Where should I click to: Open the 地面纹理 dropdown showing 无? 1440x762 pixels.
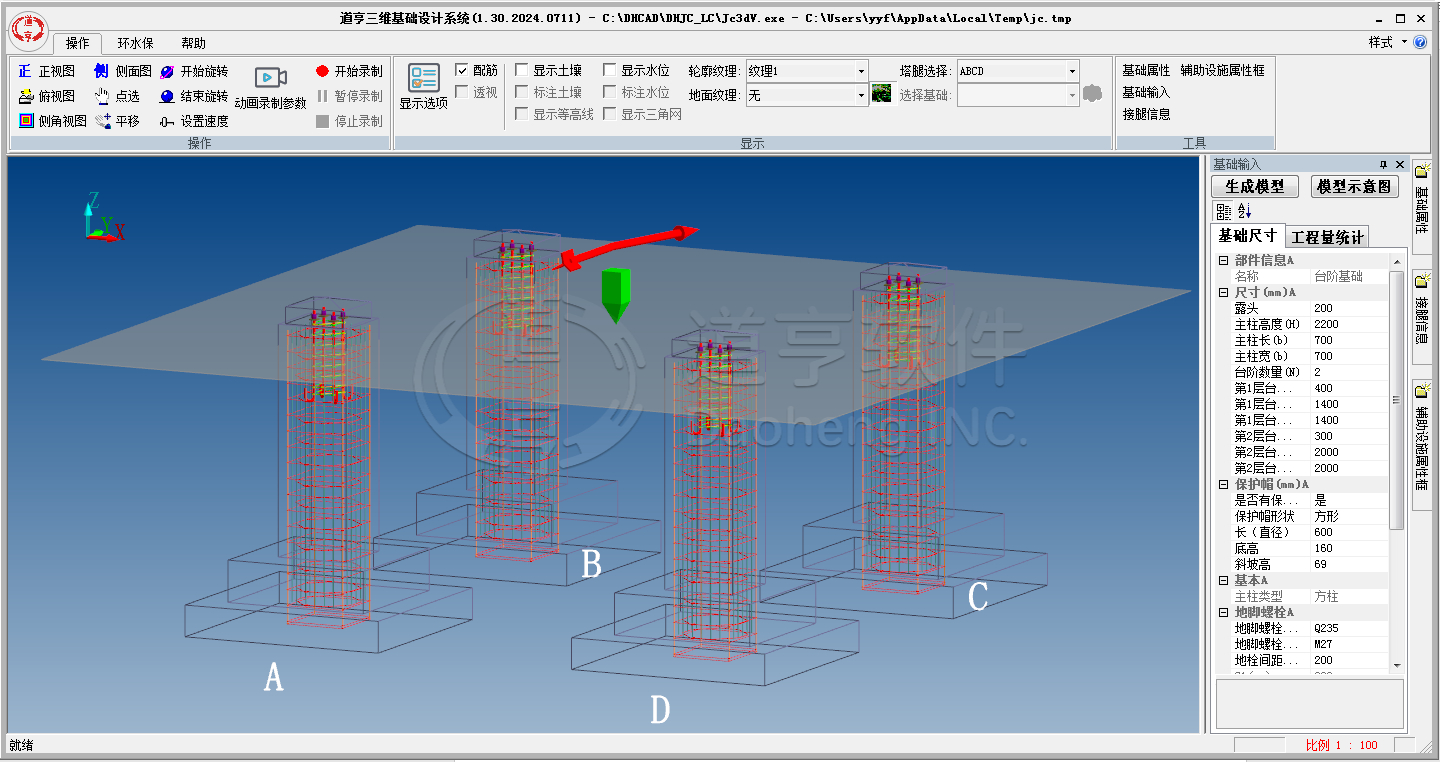807,95
